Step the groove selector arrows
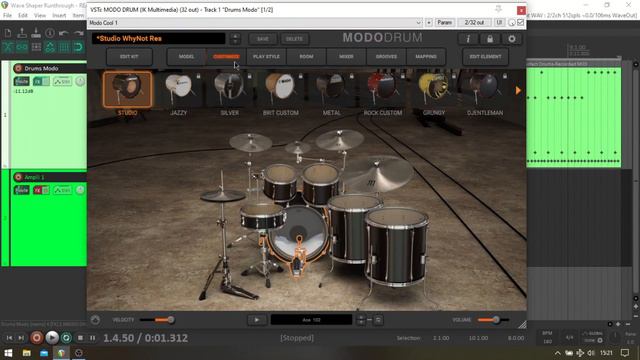This screenshot has width=640, height=360. coord(361,320)
